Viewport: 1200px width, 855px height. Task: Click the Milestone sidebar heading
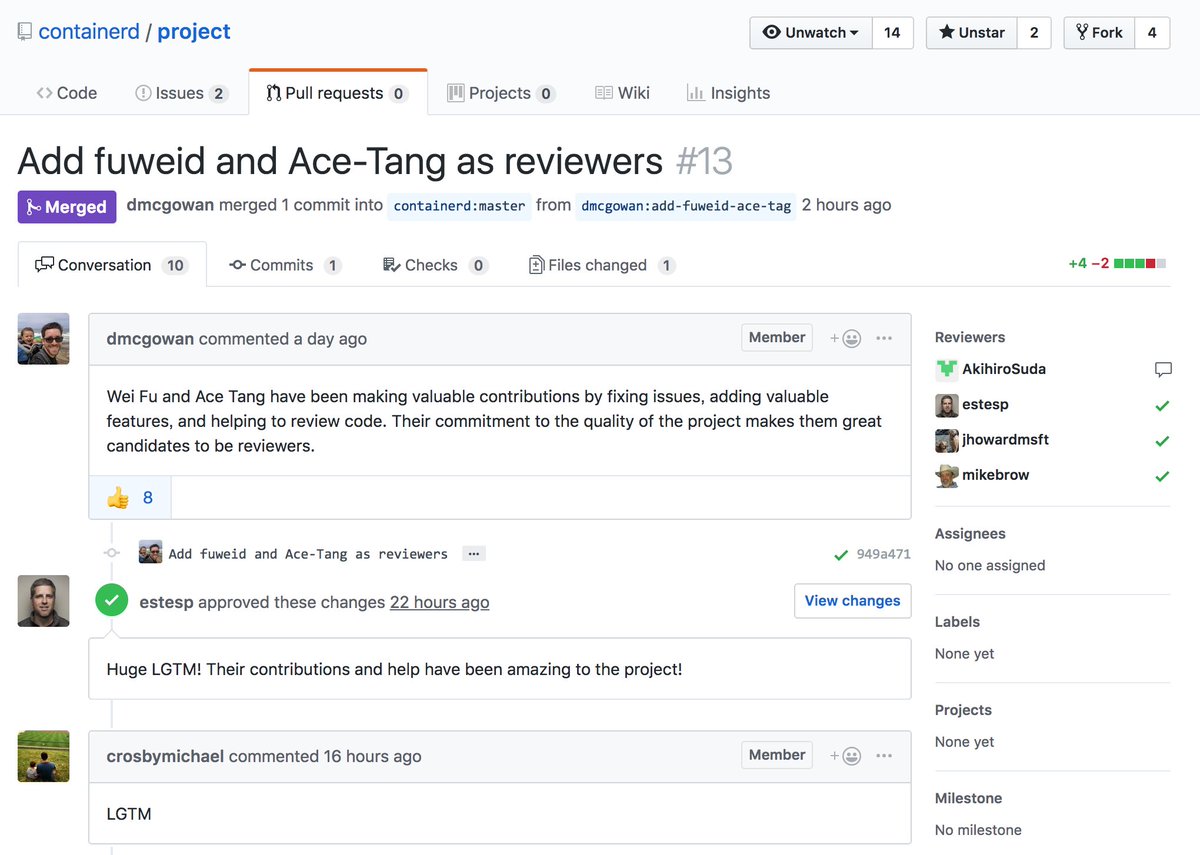point(968,798)
